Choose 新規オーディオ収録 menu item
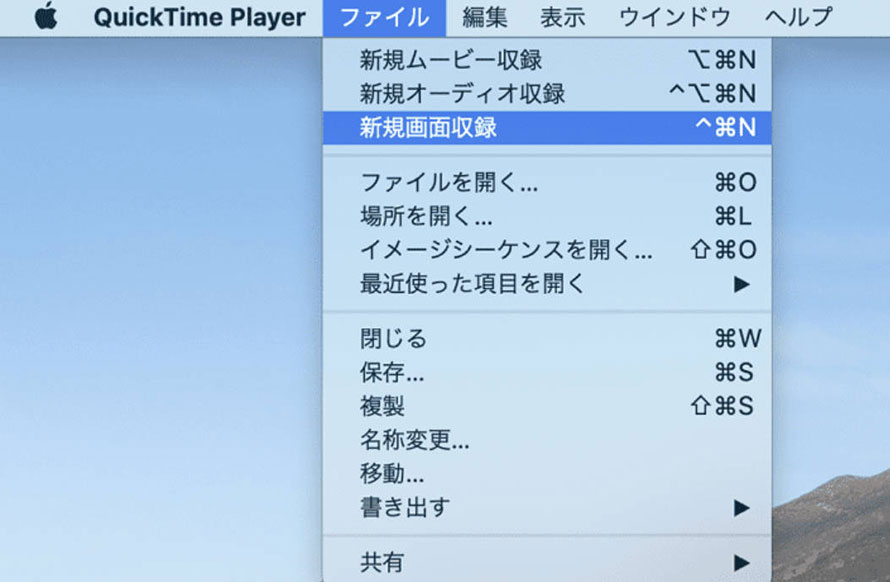Viewport: 890px width, 582px height. pyautogui.click(x=547, y=94)
